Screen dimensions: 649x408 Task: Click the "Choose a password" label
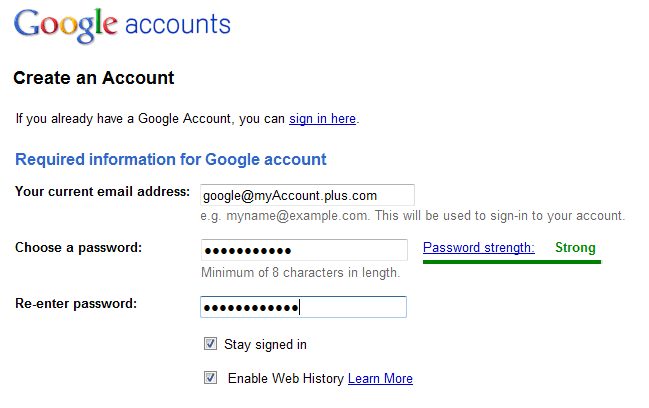pos(79,248)
